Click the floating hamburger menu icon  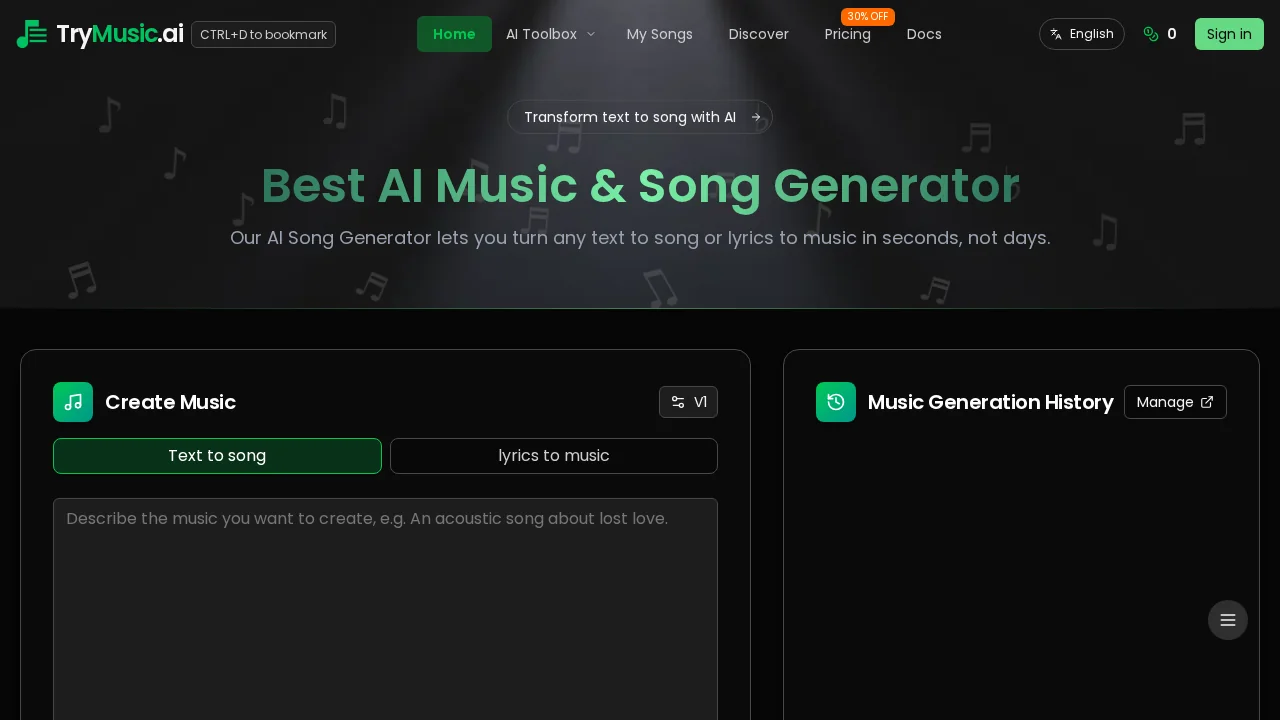tap(1228, 620)
